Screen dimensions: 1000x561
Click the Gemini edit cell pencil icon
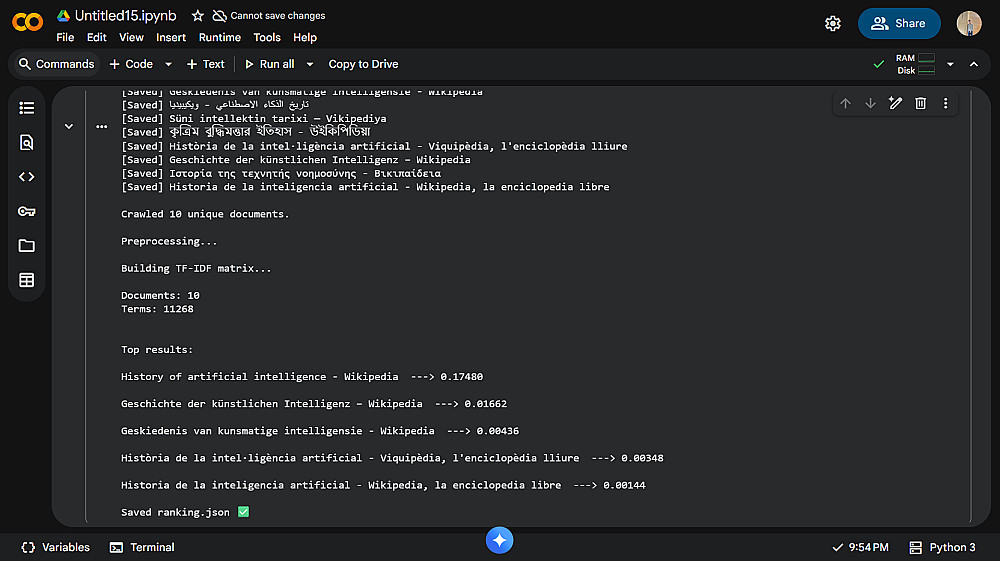click(895, 103)
